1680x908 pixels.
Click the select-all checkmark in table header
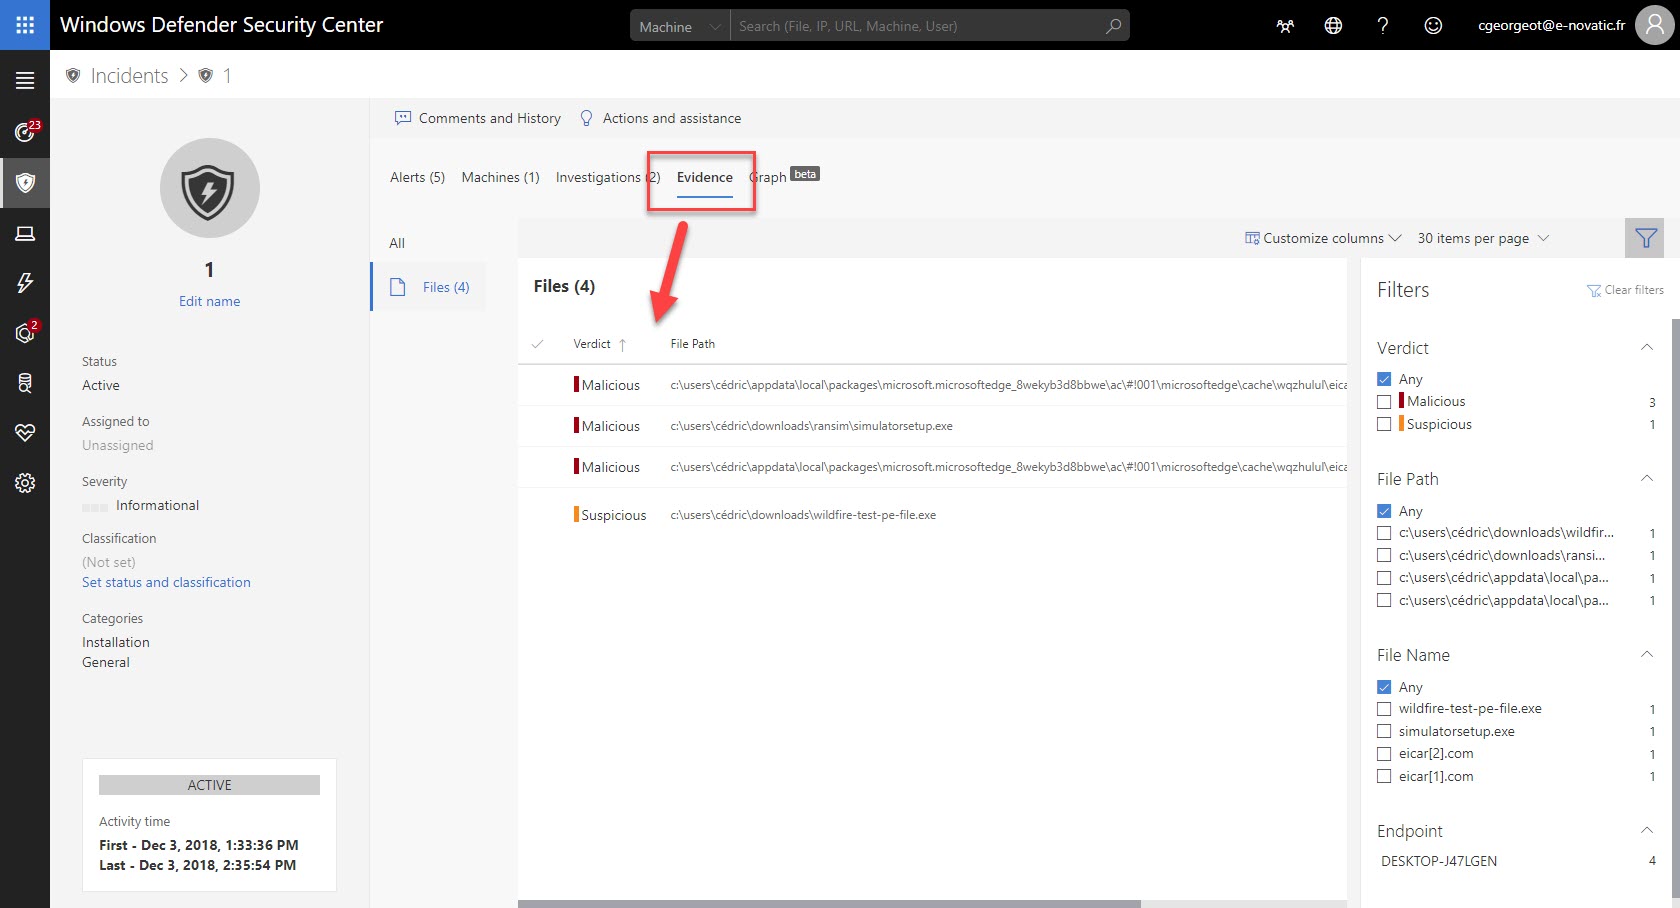pos(538,344)
